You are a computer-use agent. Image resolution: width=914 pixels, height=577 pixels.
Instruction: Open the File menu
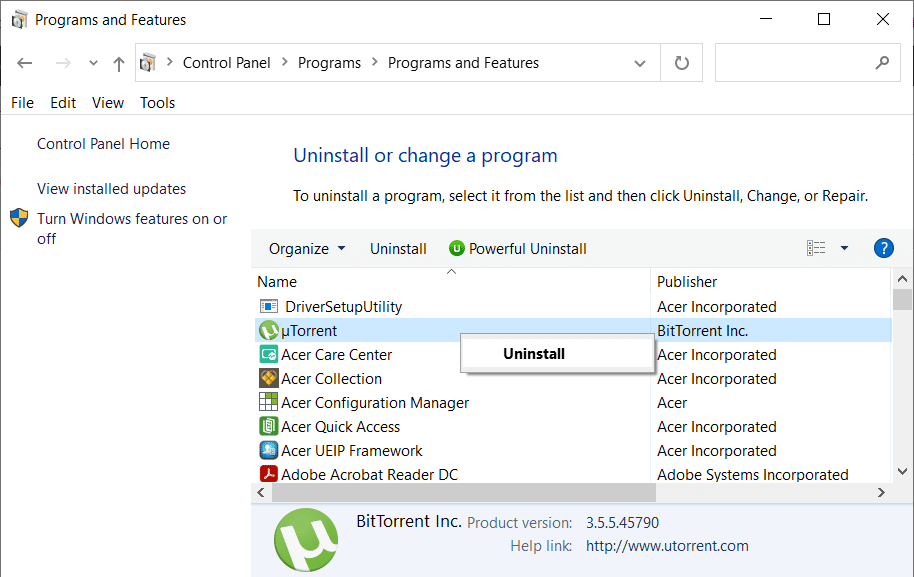tap(22, 102)
